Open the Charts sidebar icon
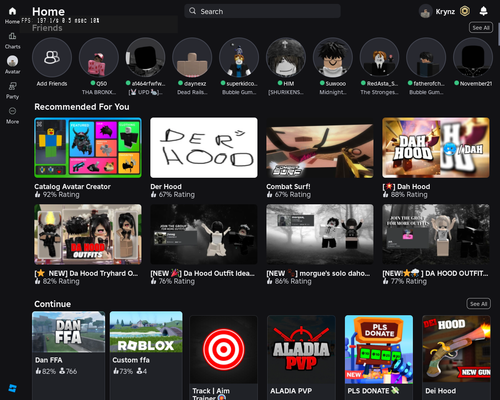 click(x=12, y=36)
